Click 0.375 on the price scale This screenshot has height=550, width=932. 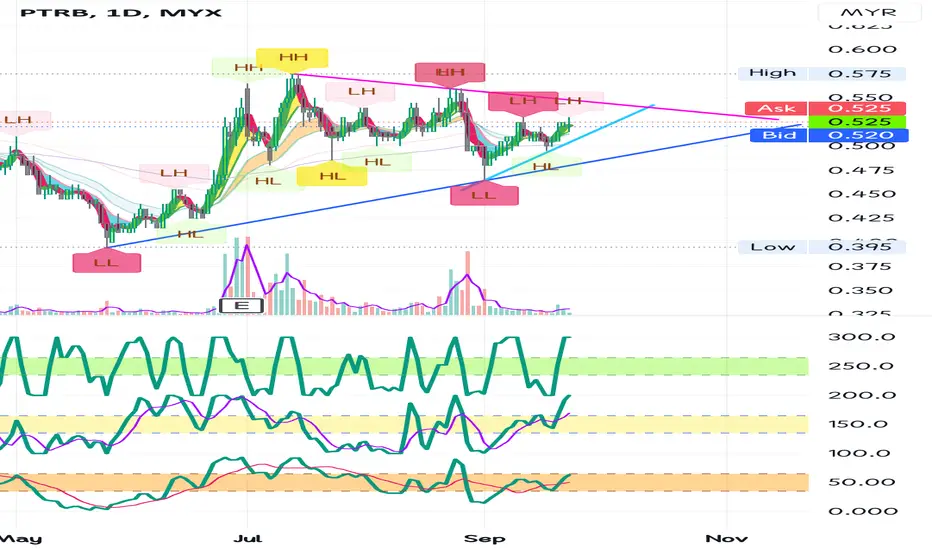pyautogui.click(x=862, y=266)
